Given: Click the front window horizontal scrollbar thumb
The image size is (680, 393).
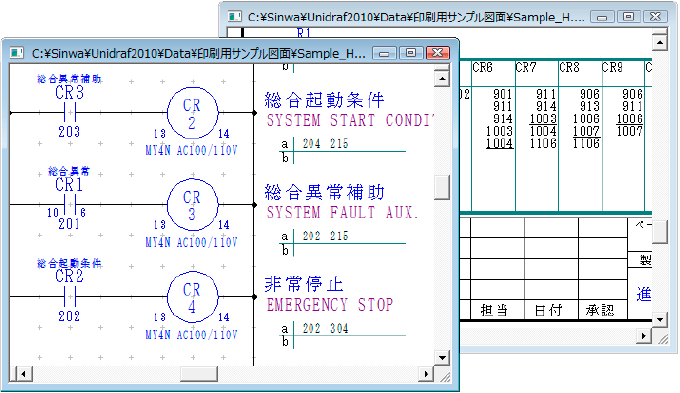Looking at the screenshot, I should pyautogui.click(x=199, y=374).
